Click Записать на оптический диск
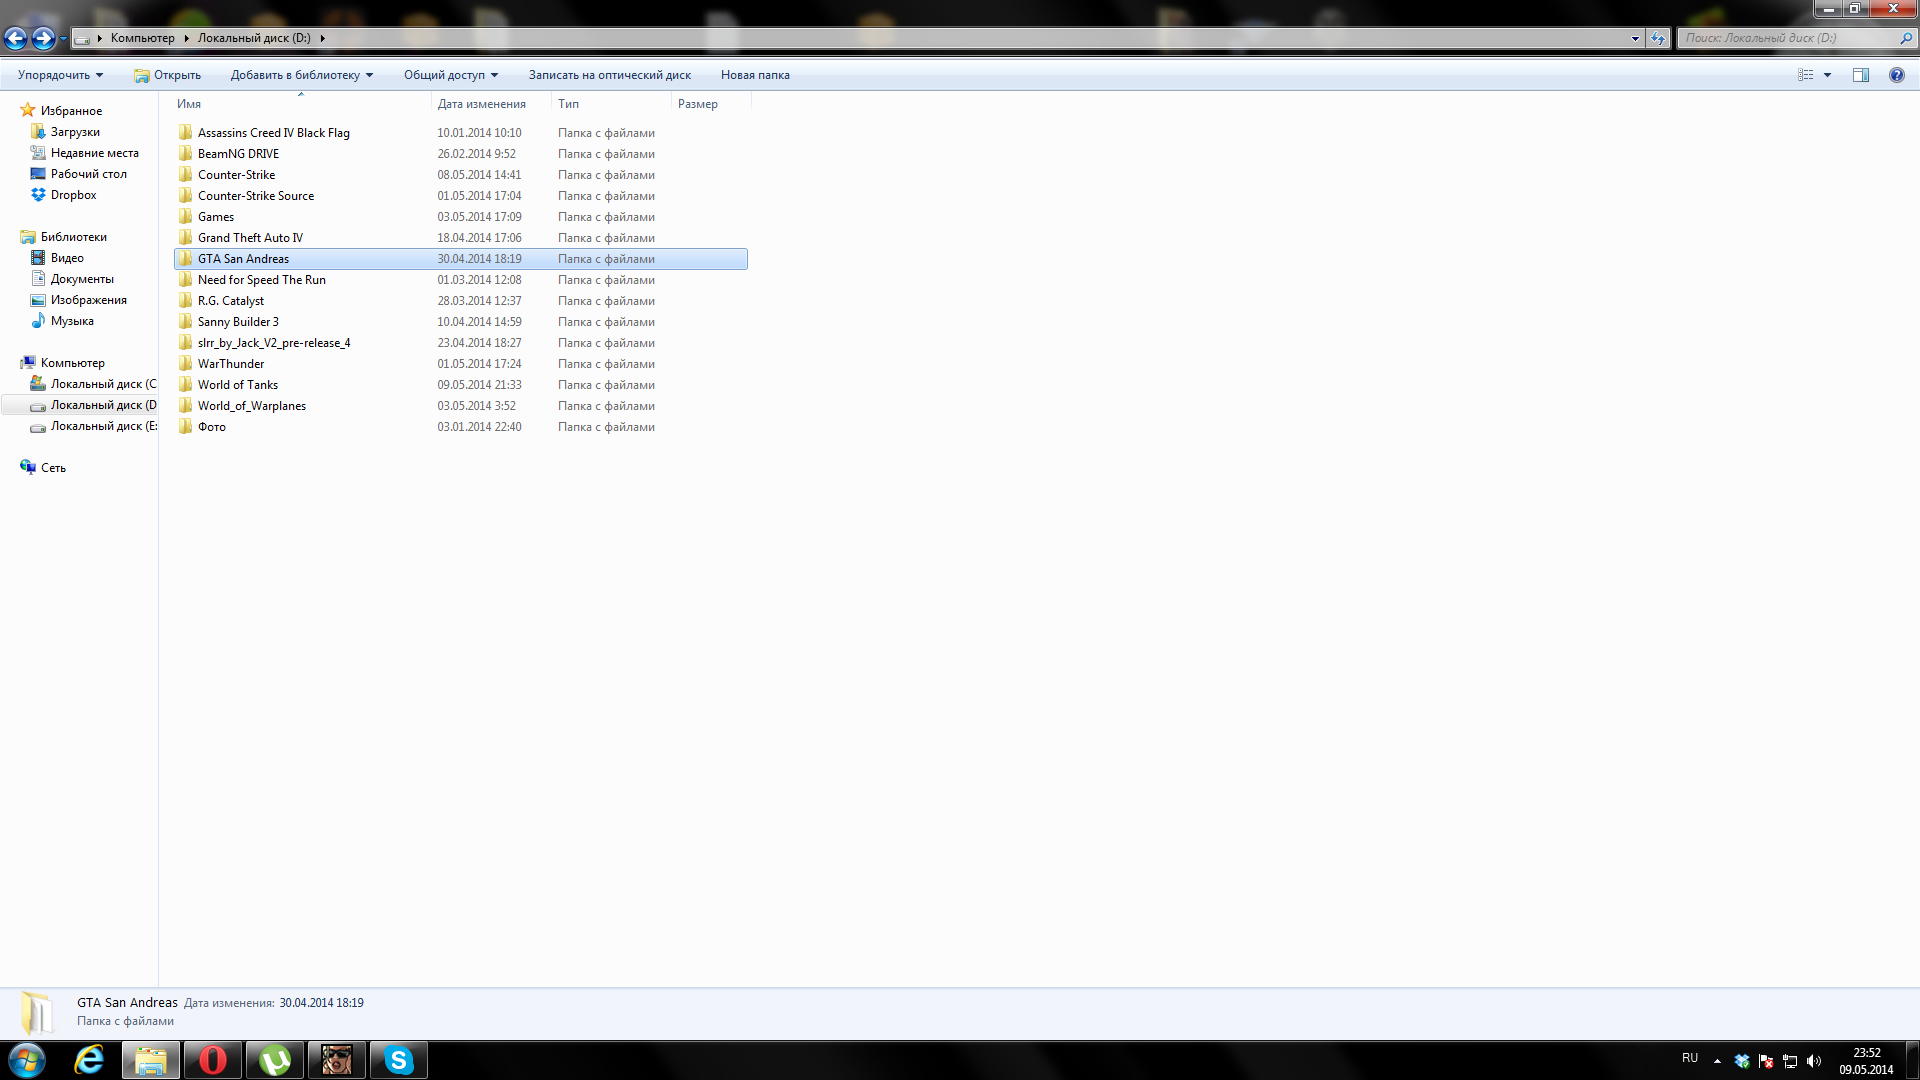 [x=609, y=75]
